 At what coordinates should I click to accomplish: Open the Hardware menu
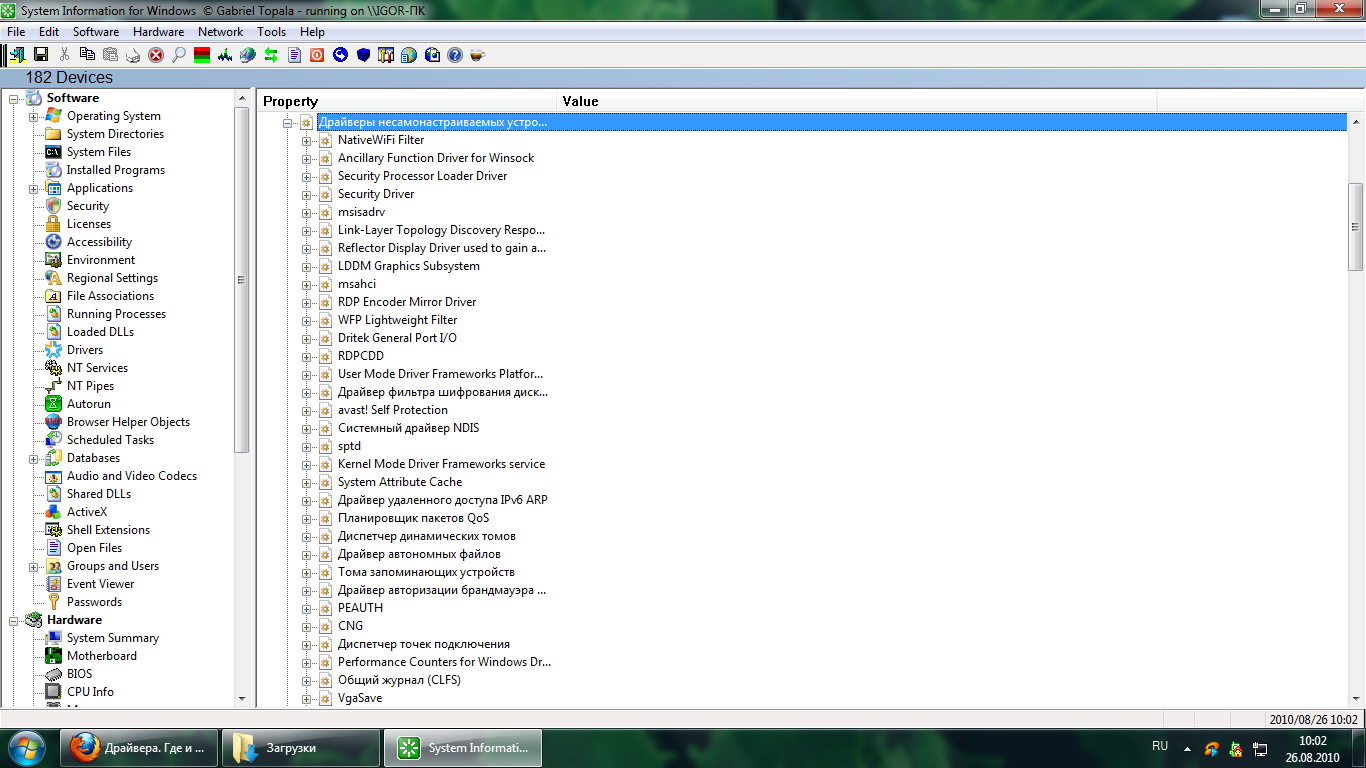(158, 32)
